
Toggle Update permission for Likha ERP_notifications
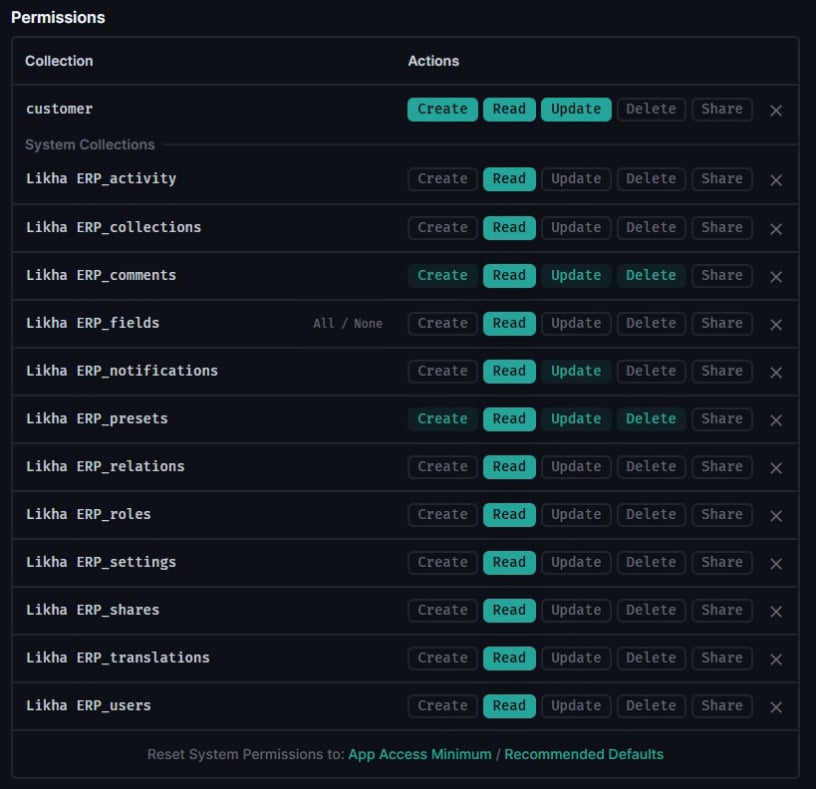[576, 371]
